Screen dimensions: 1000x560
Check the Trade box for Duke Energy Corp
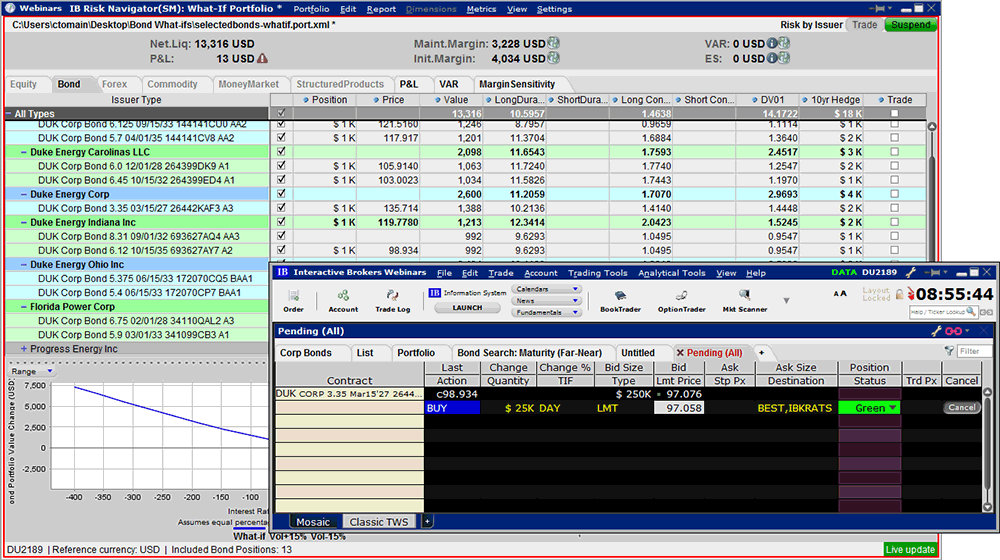(894, 194)
